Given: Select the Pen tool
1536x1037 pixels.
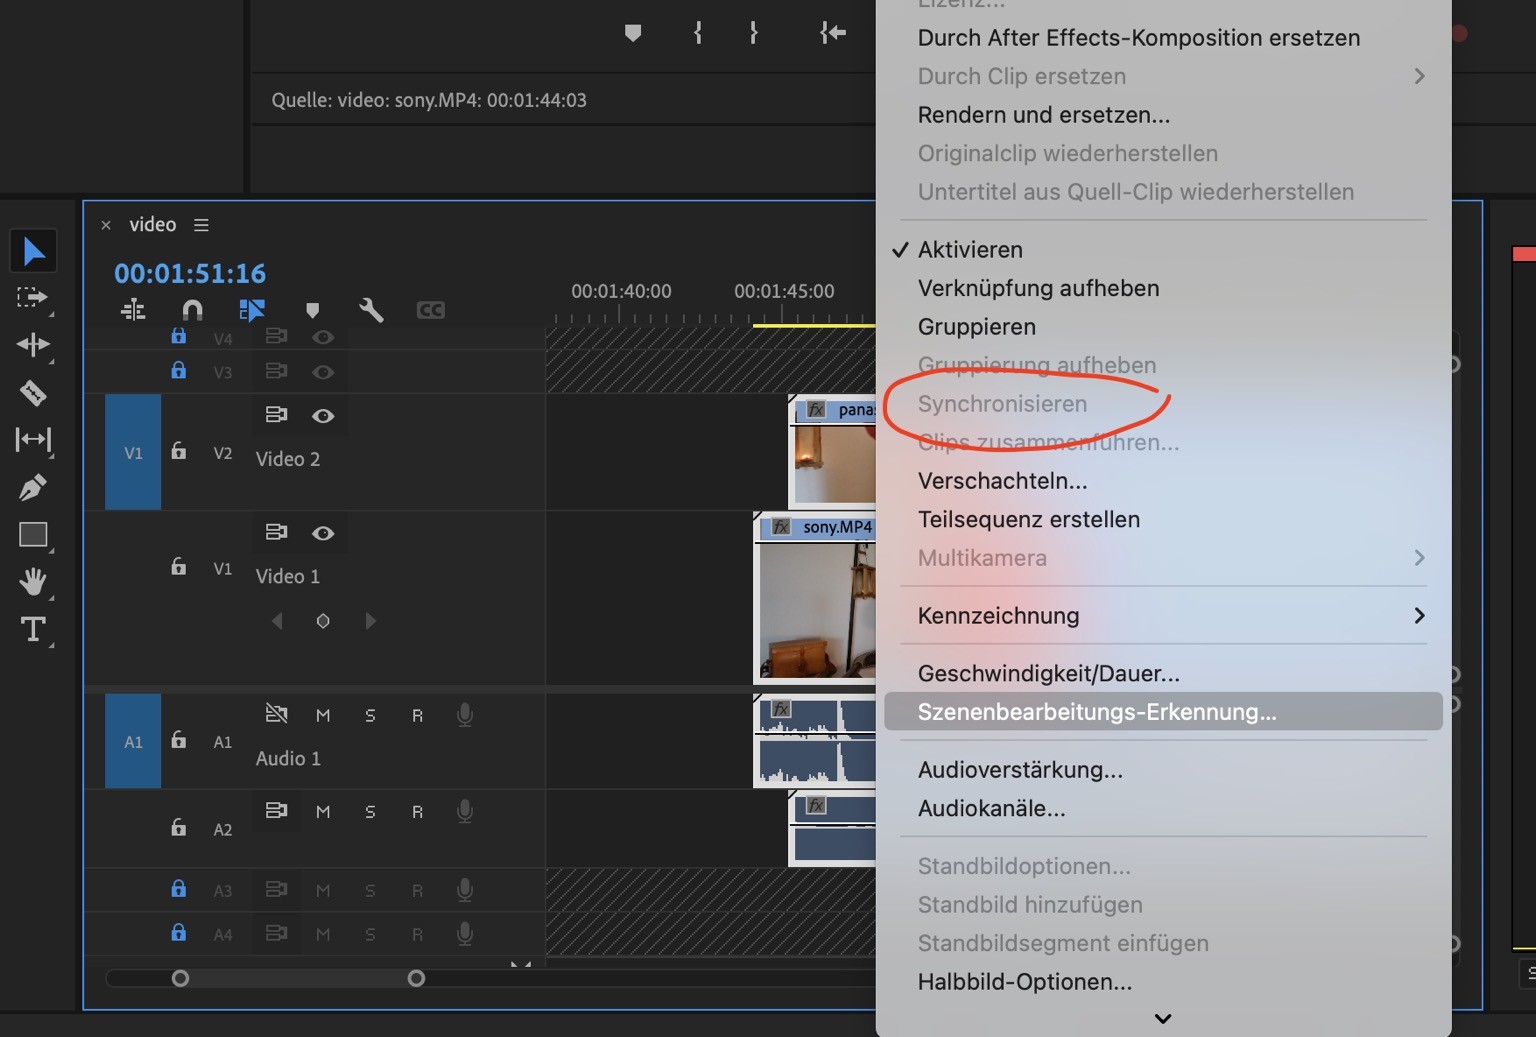Looking at the screenshot, I should (33, 488).
